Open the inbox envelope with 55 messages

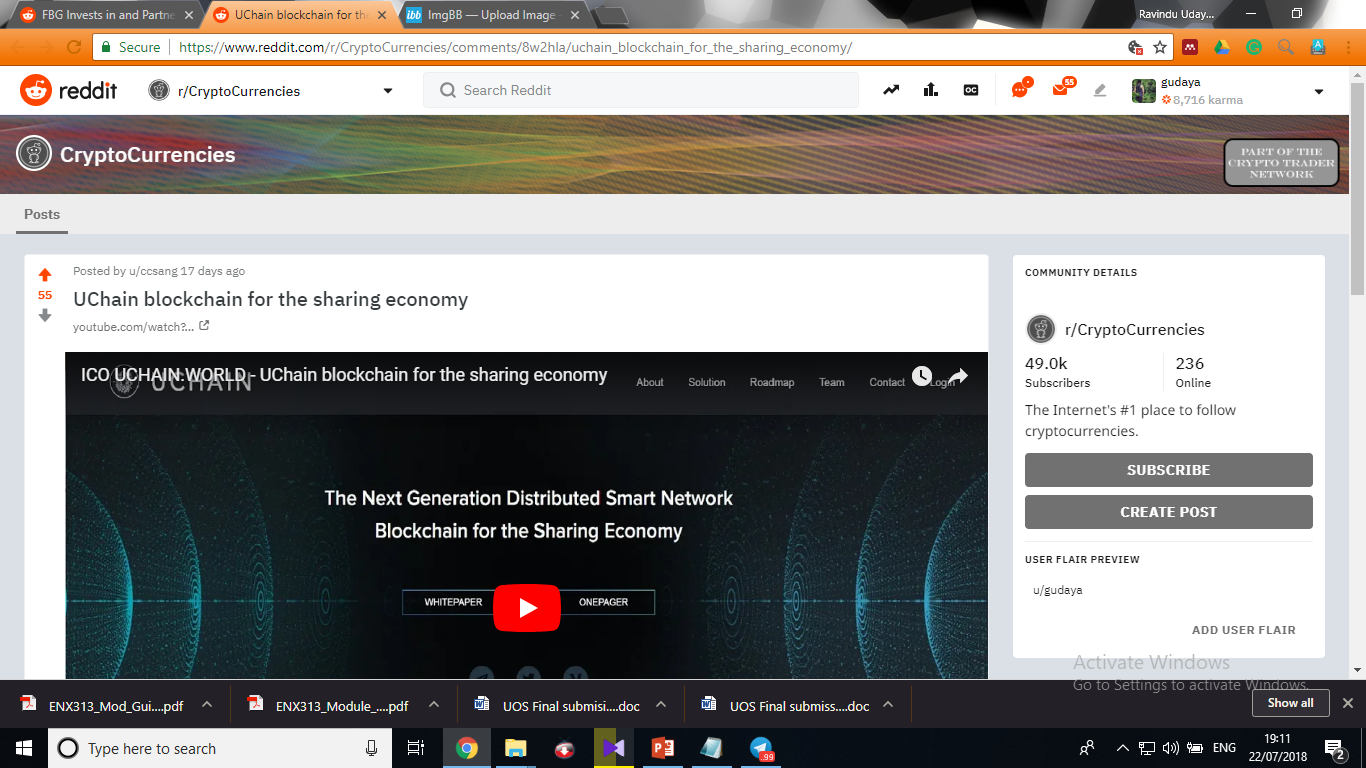click(x=1060, y=90)
